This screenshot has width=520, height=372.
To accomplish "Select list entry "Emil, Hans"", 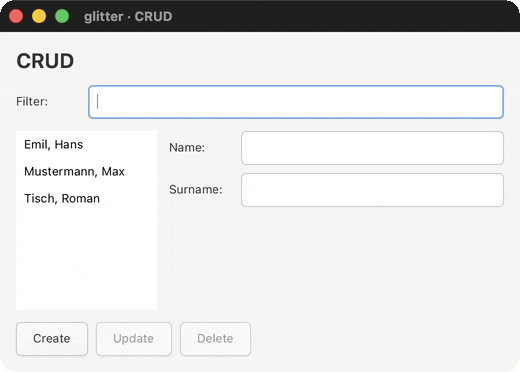I will 87,145.
